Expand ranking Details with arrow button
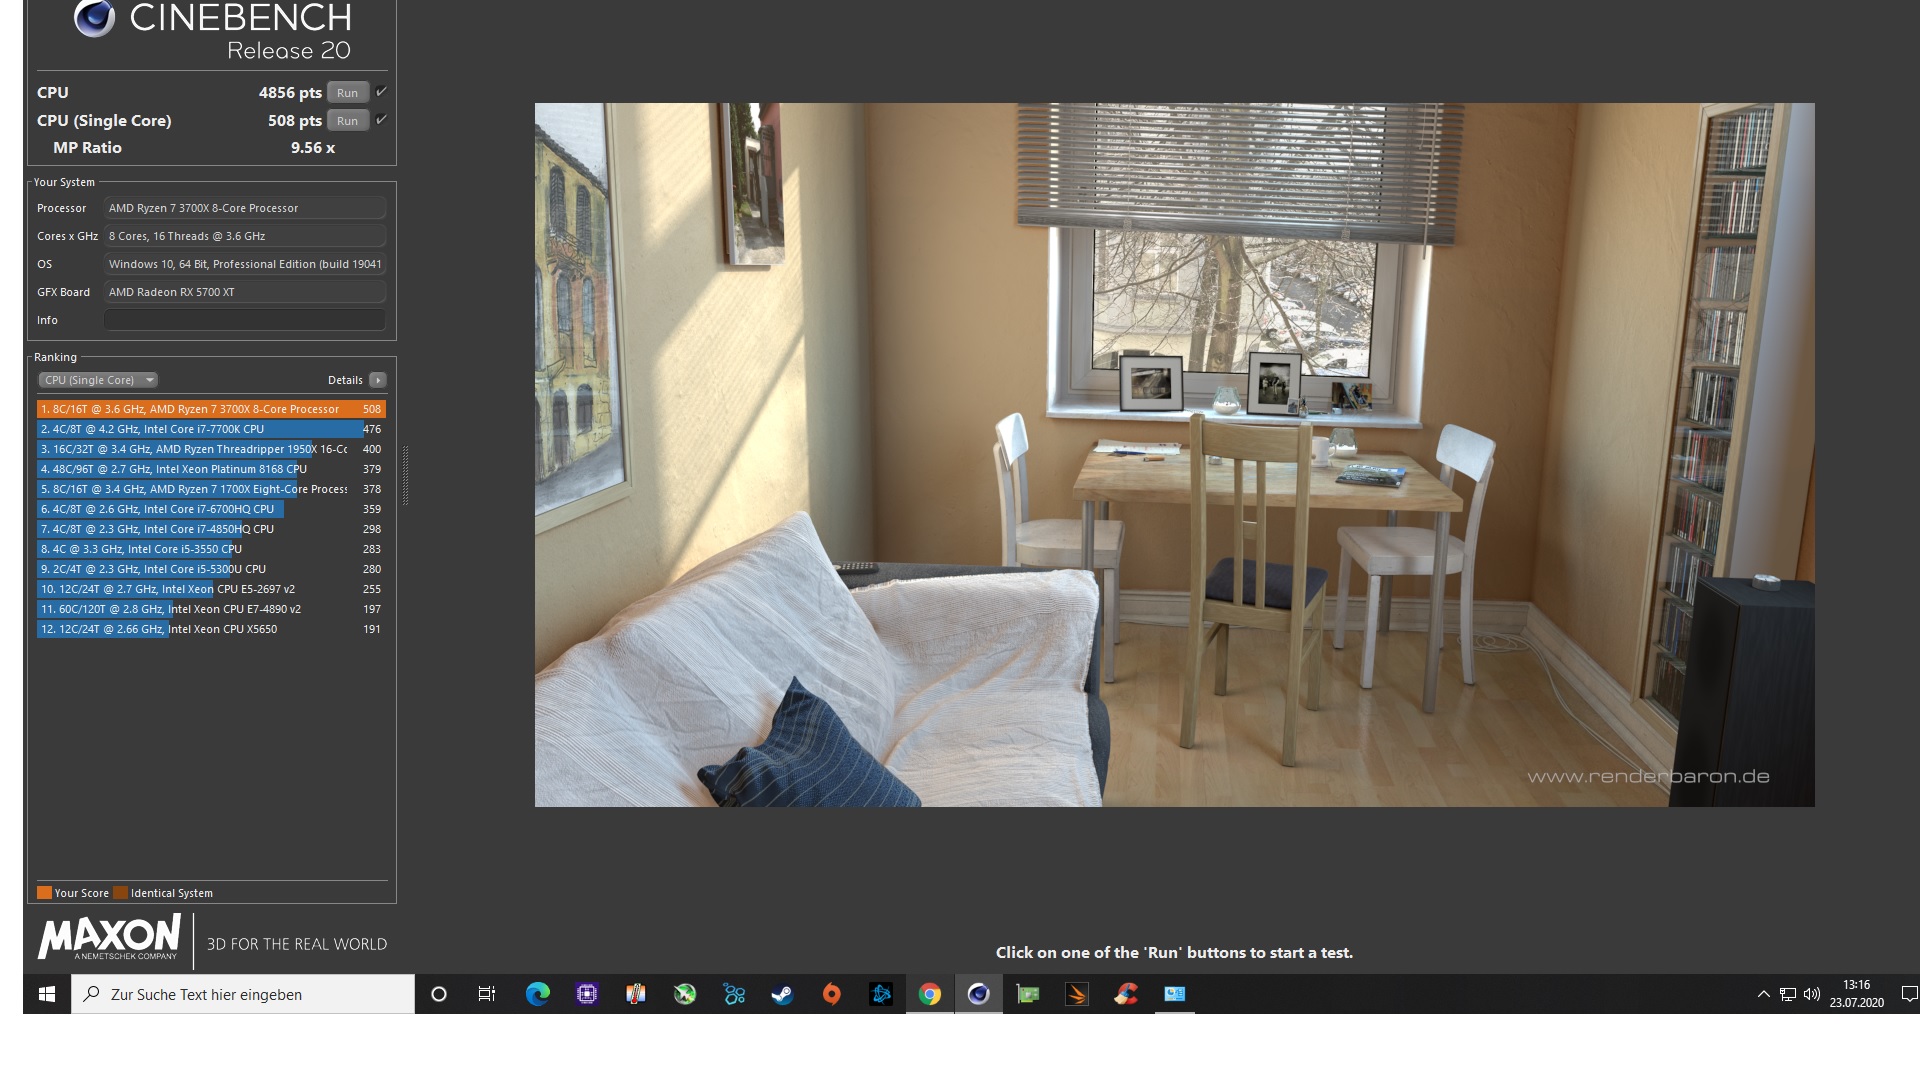This screenshot has height=1080, width=1920. point(377,380)
